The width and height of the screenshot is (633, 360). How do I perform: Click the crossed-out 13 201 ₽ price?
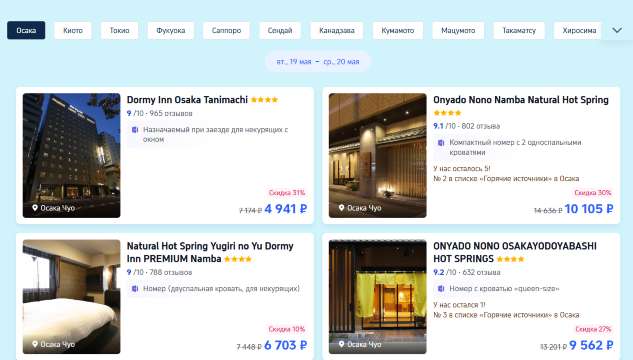click(553, 347)
